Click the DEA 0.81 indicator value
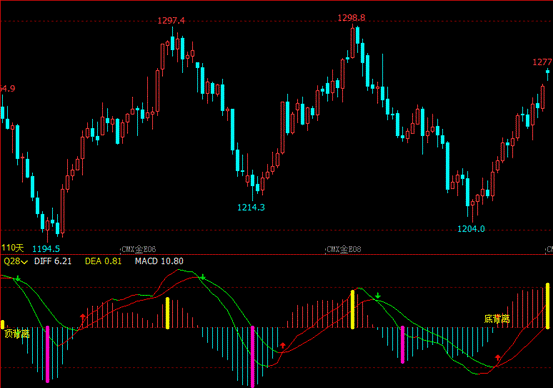Image resolution: width=553 pixels, height=388 pixels. [103, 261]
